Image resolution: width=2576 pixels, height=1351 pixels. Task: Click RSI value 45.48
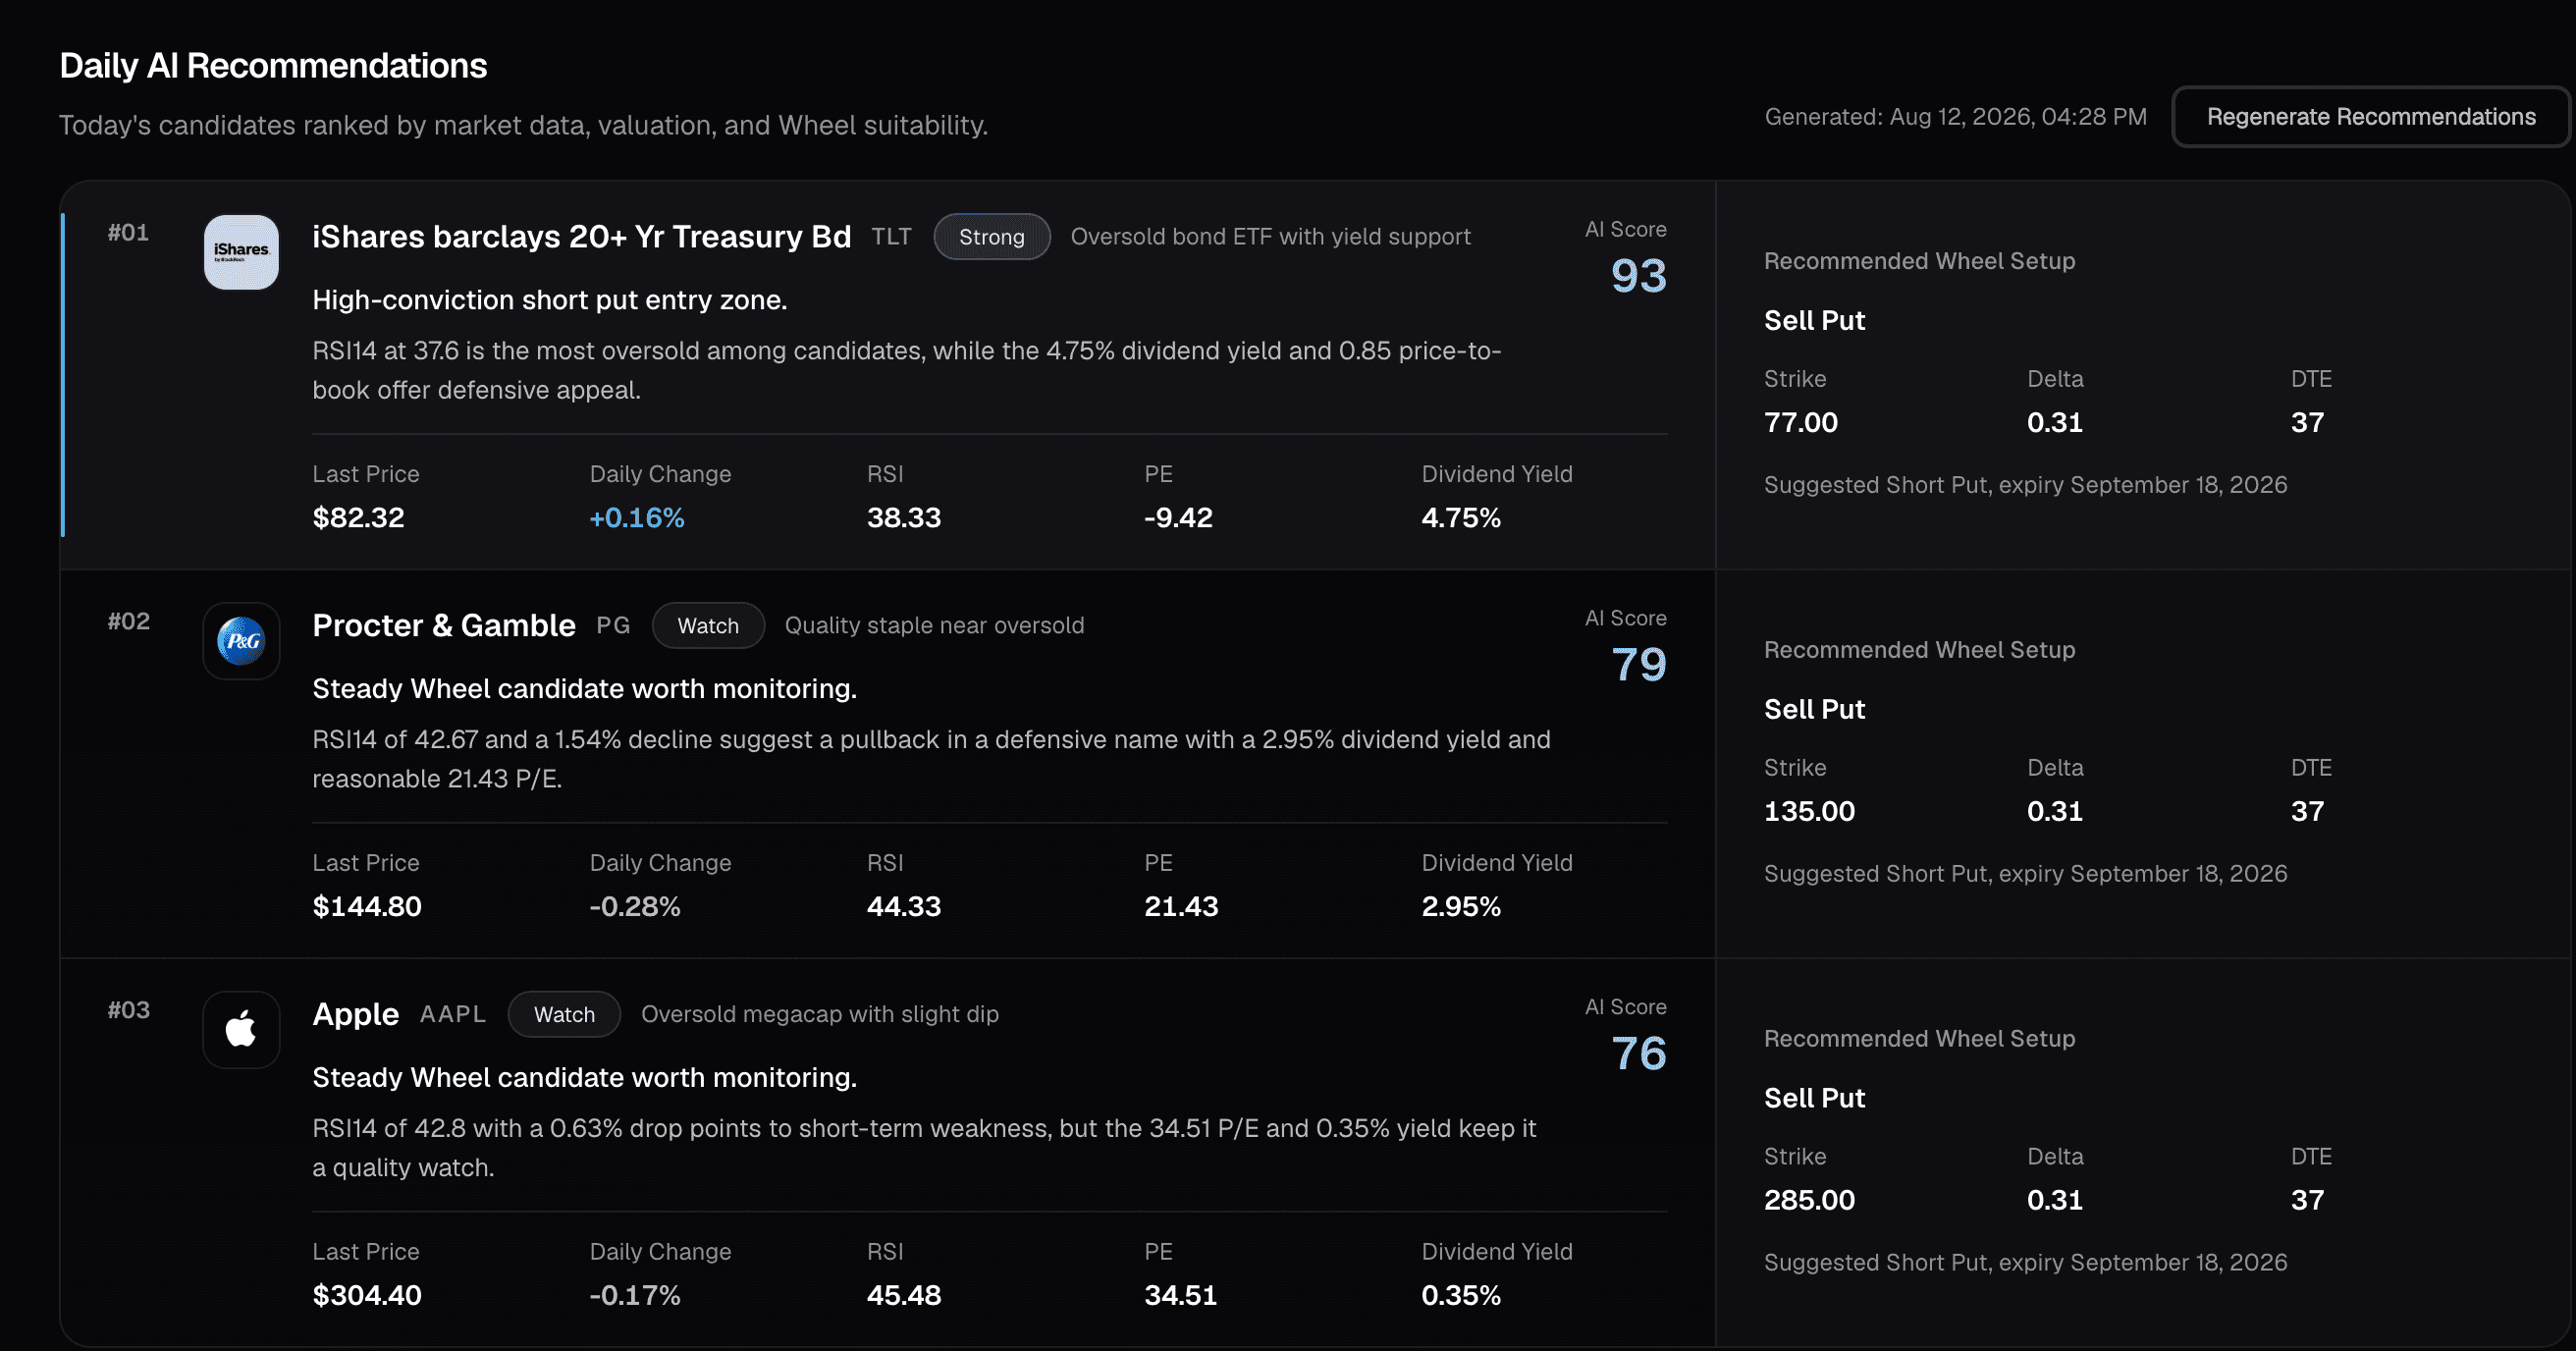[904, 1296]
